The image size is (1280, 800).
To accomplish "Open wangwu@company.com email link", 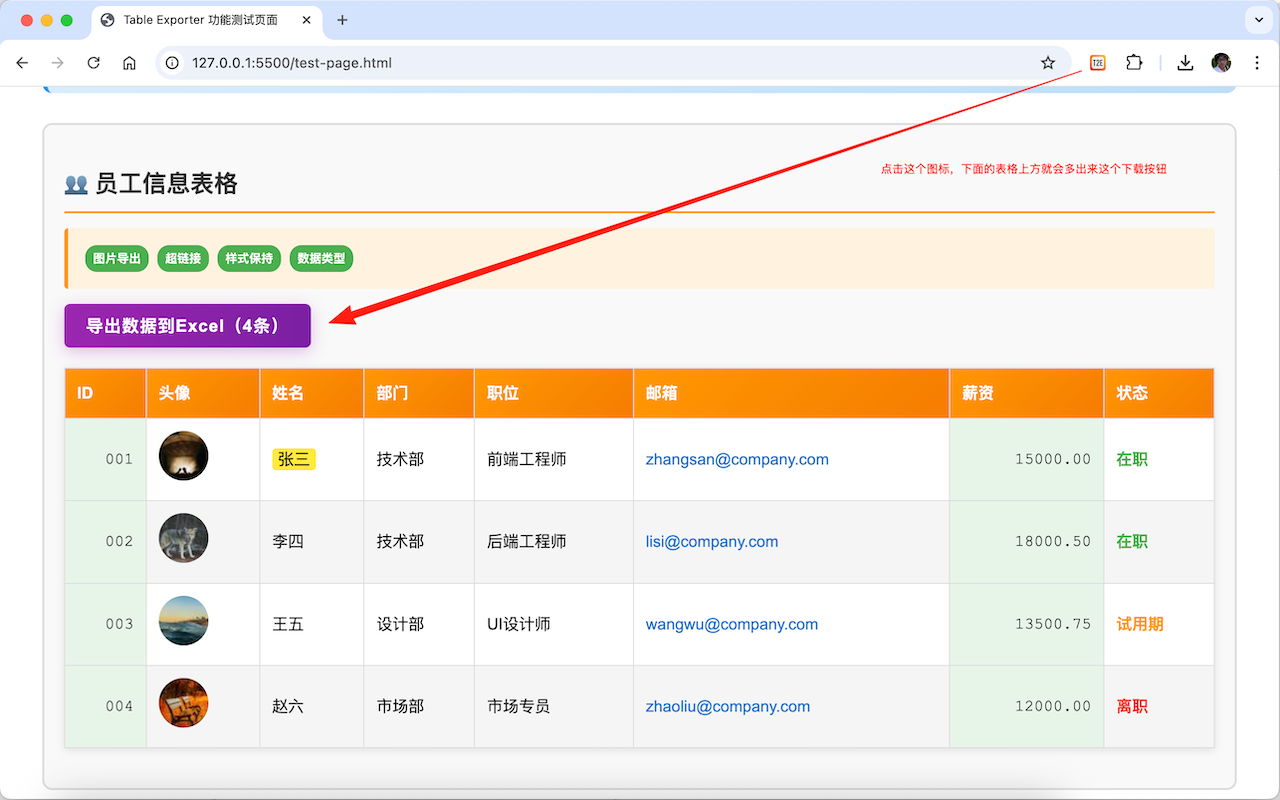I will pyautogui.click(x=731, y=624).
